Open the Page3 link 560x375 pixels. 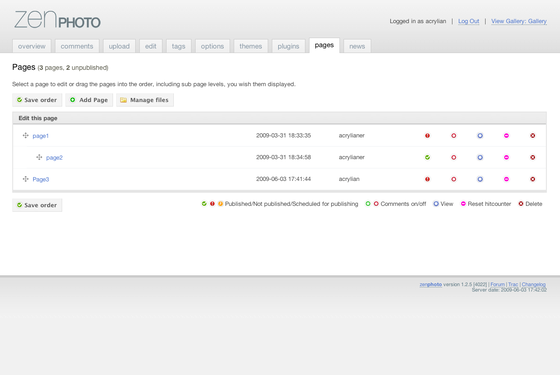(41, 180)
